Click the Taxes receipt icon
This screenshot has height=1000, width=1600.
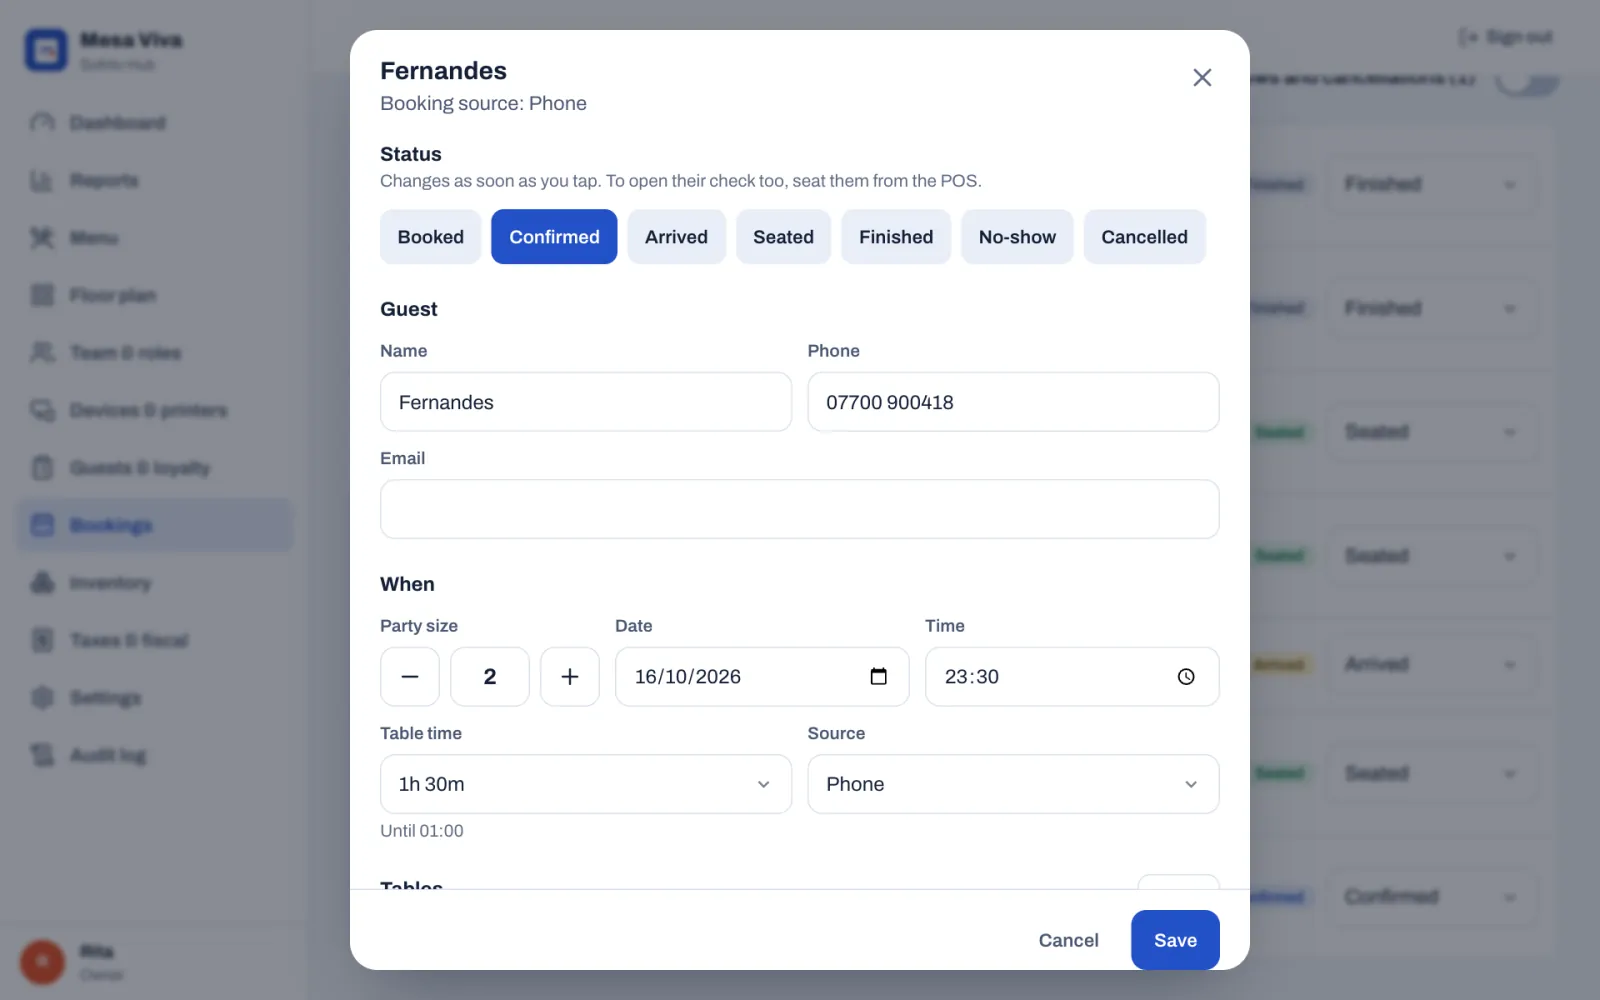pyautogui.click(x=42, y=640)
